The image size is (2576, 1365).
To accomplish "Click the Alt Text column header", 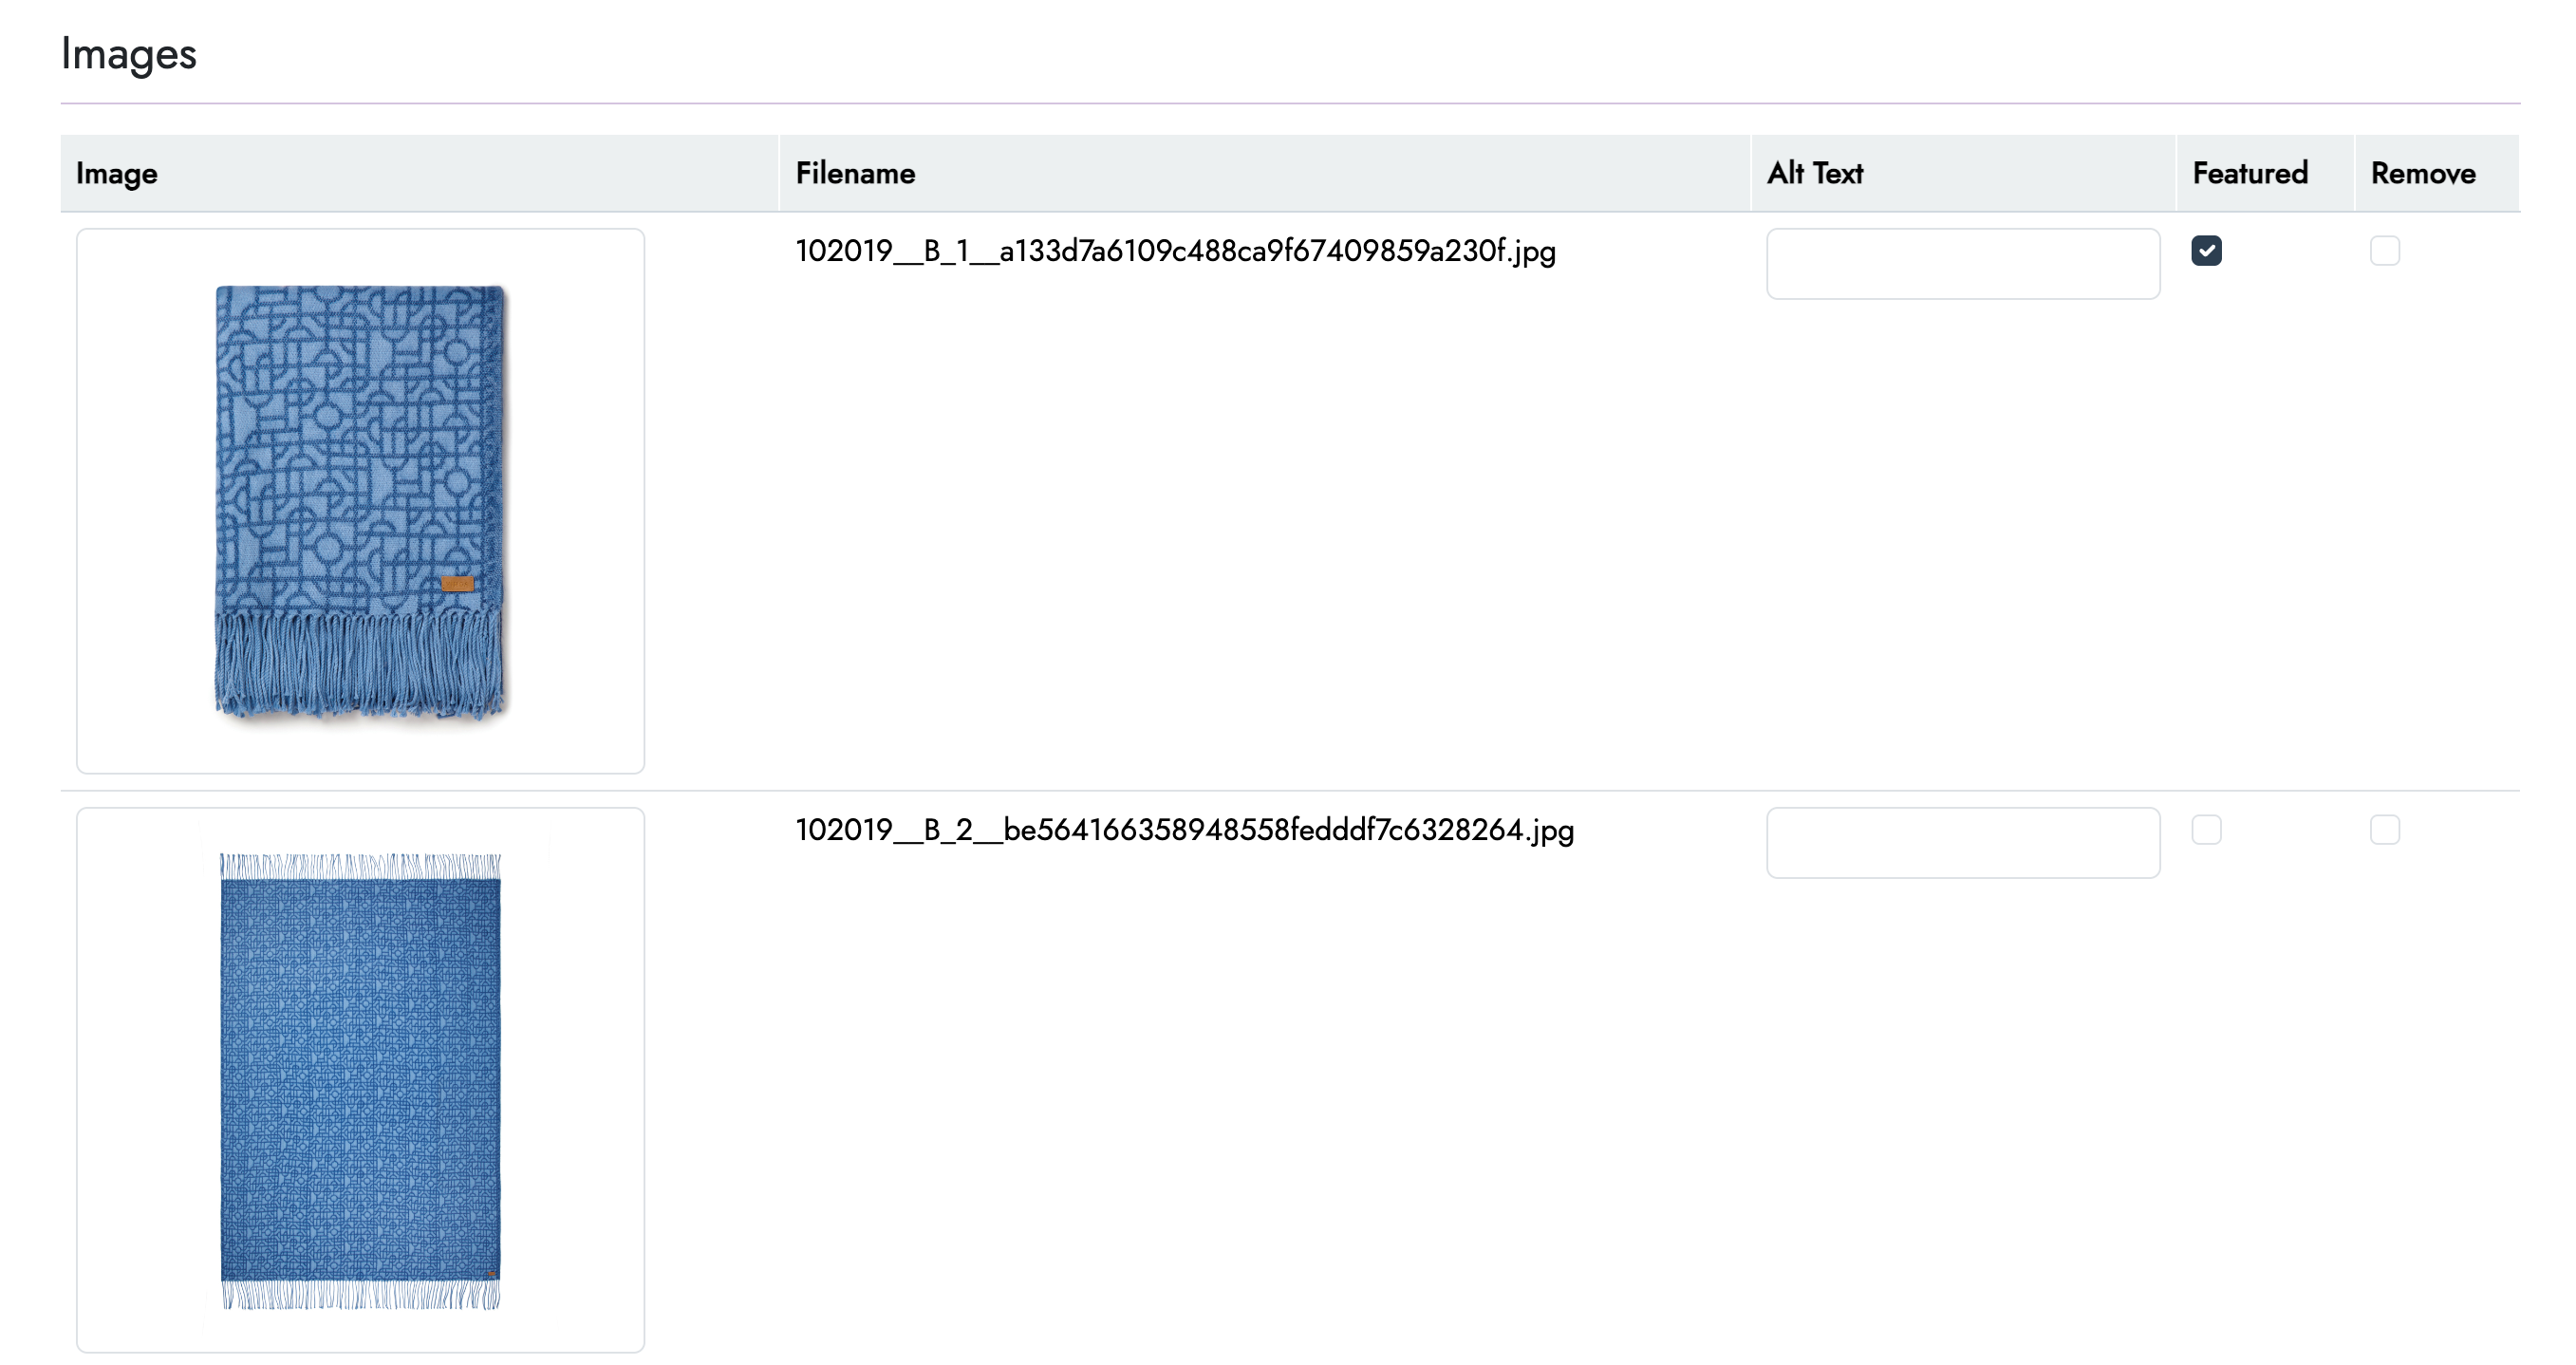I will click(1814, 174).
